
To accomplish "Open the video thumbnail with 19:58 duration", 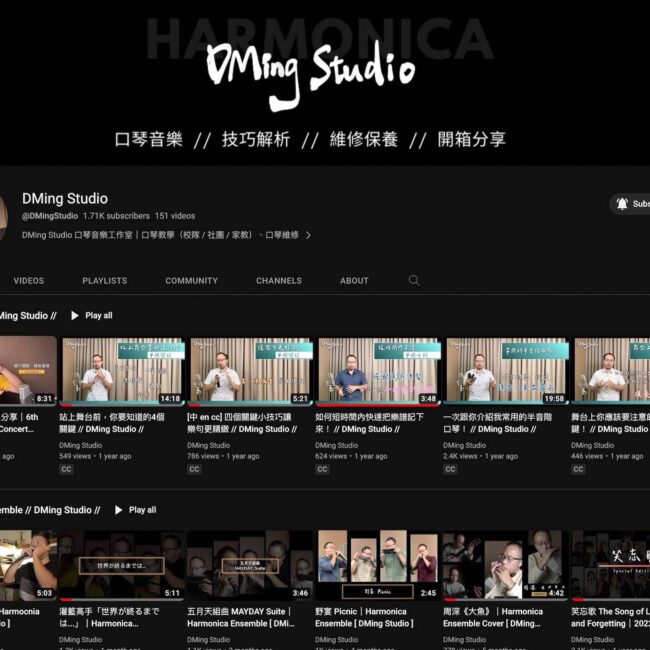I will (504, 370).
